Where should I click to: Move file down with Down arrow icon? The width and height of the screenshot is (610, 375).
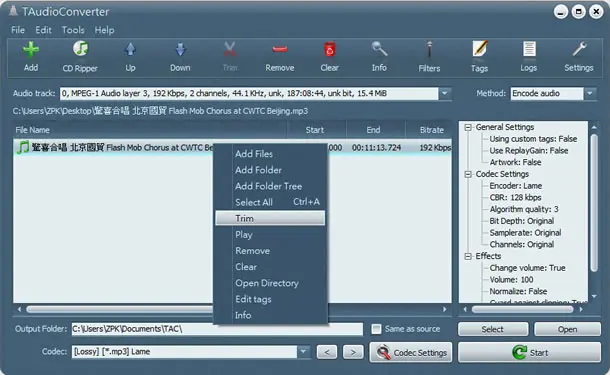coord(180,49)
